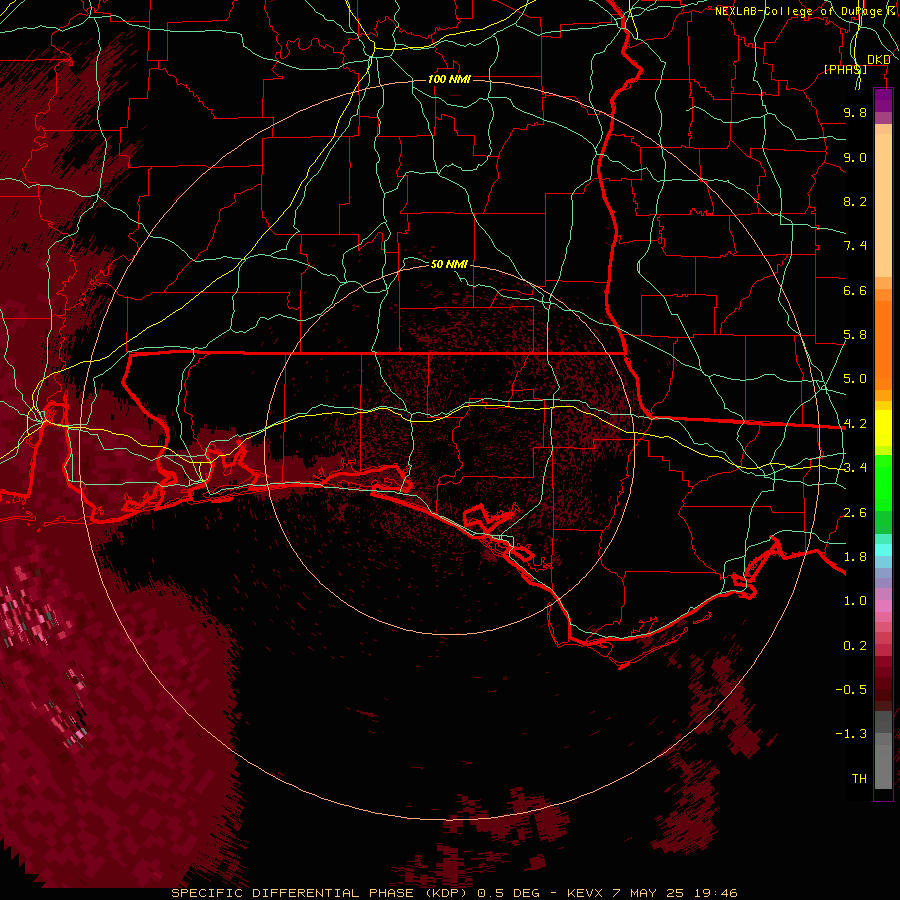
Task: Click the cyan segment of color bar
Action: tap(883, 550)
